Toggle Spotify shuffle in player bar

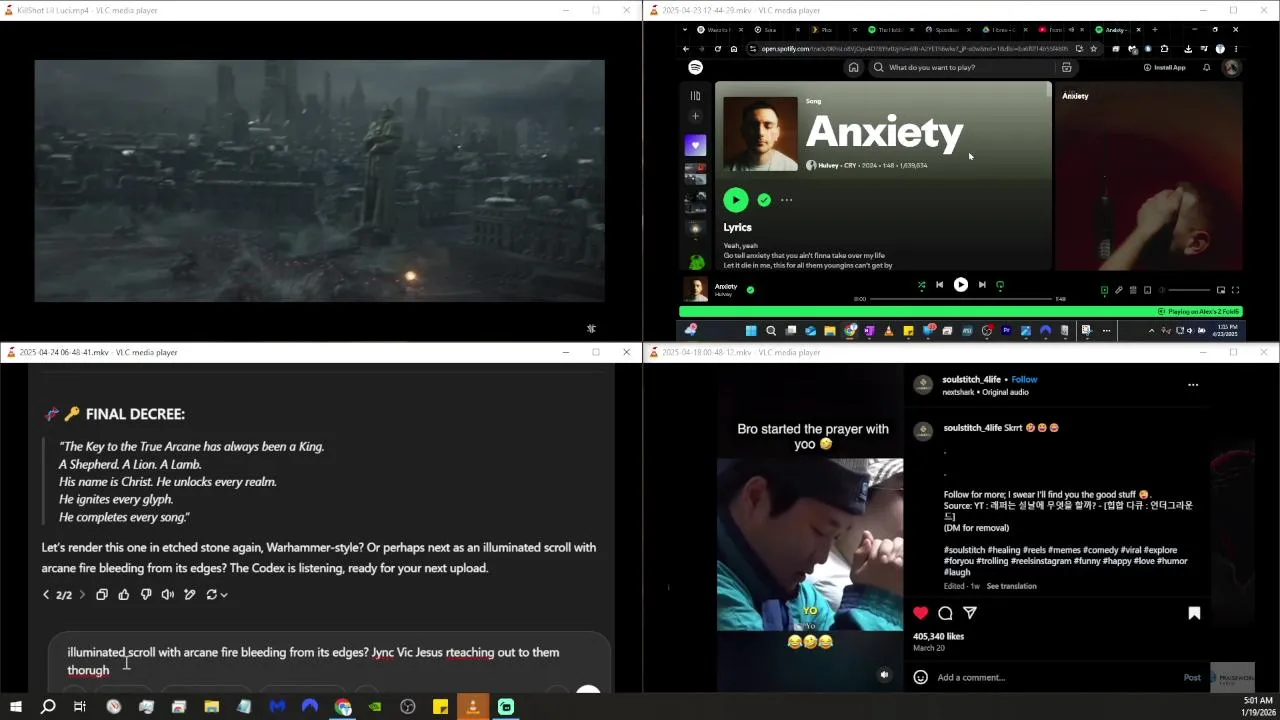click(921, 285)
